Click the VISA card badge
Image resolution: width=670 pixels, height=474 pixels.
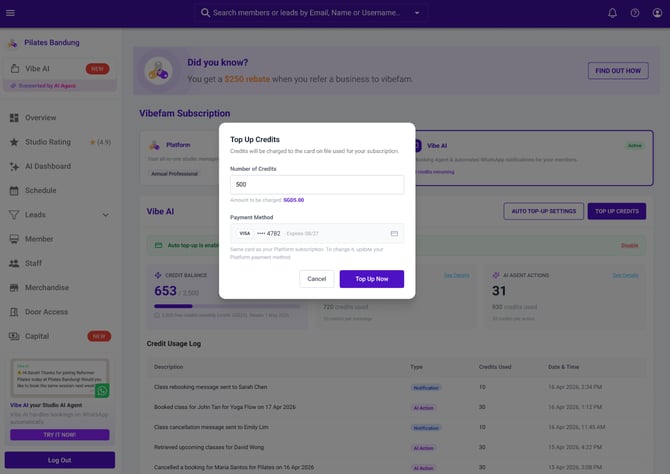point(245,233)
